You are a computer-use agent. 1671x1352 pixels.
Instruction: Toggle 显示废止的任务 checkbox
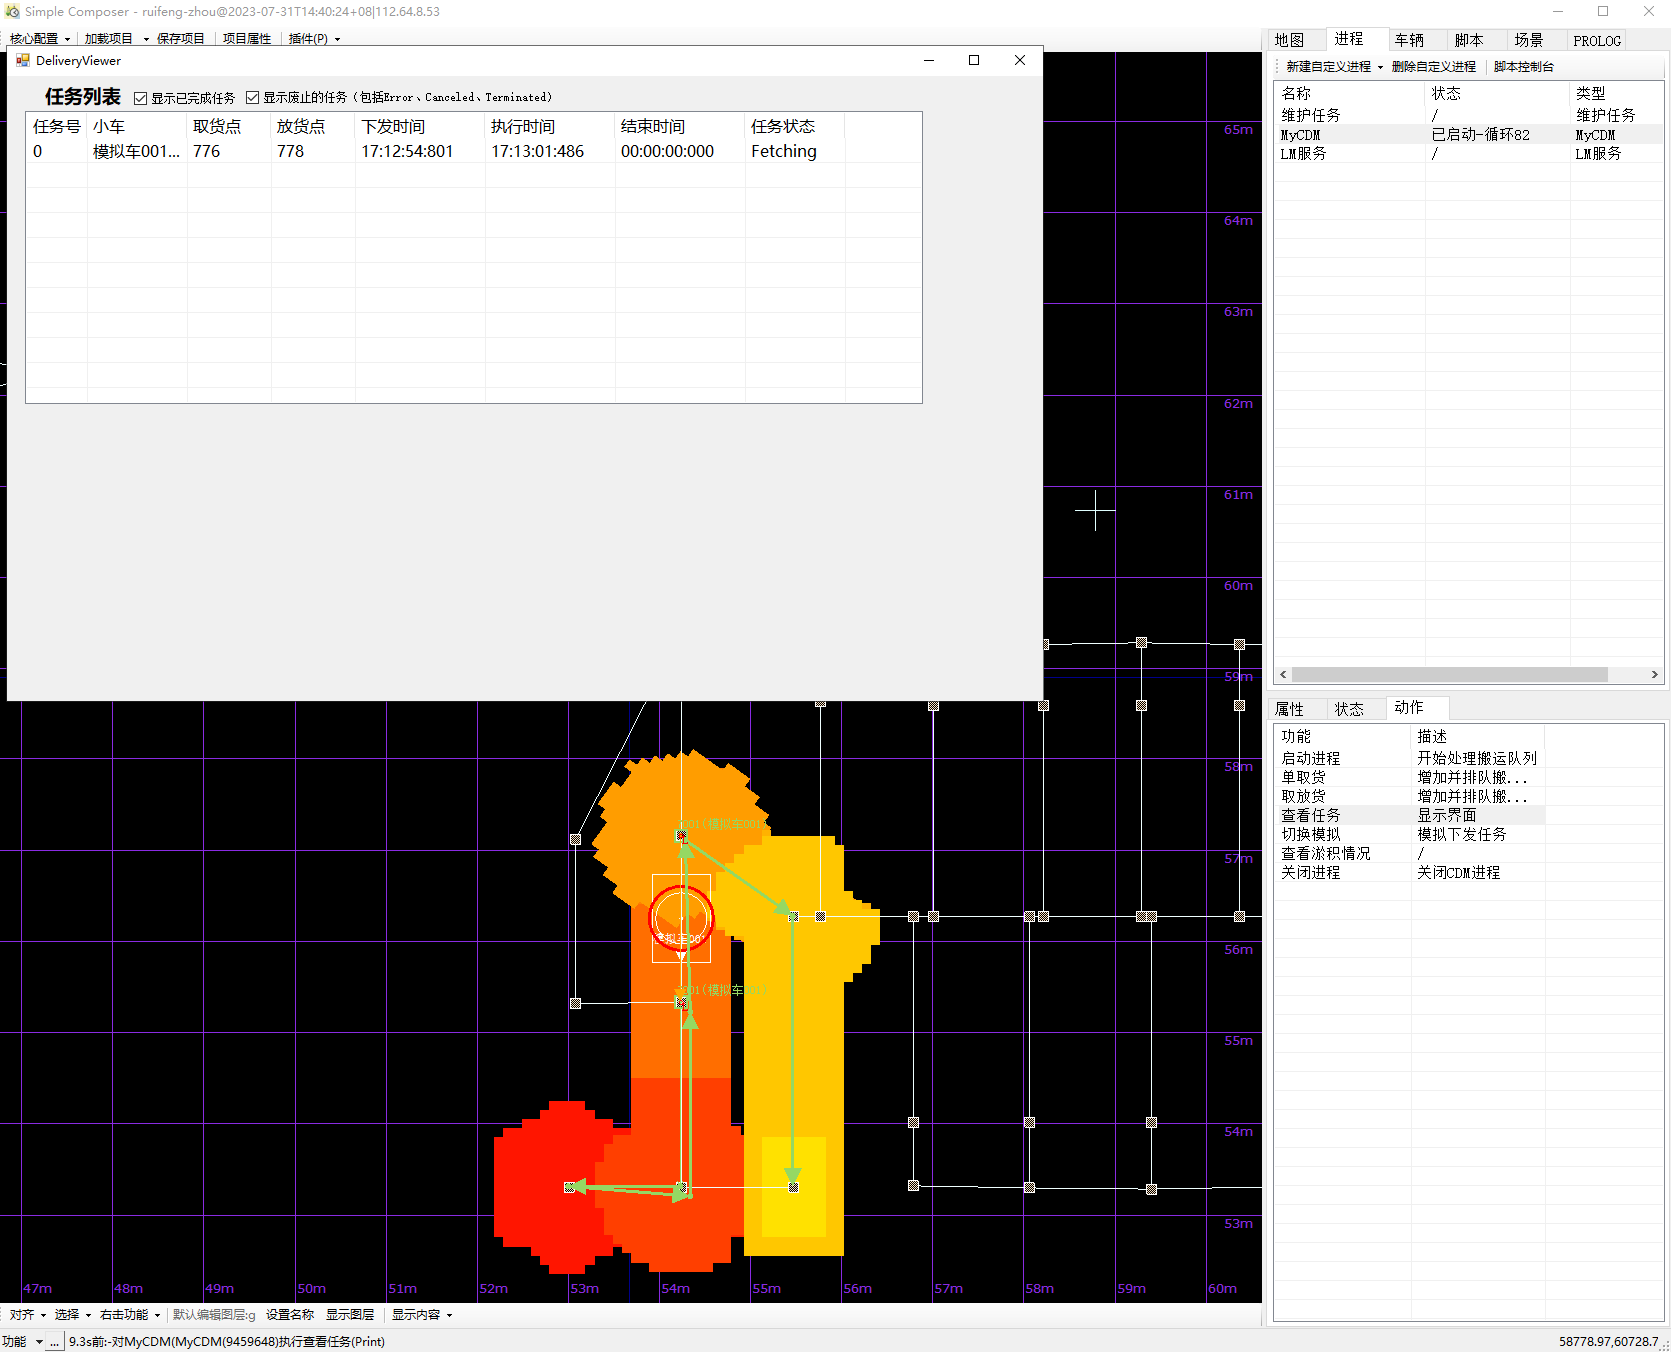coord(253,98)
